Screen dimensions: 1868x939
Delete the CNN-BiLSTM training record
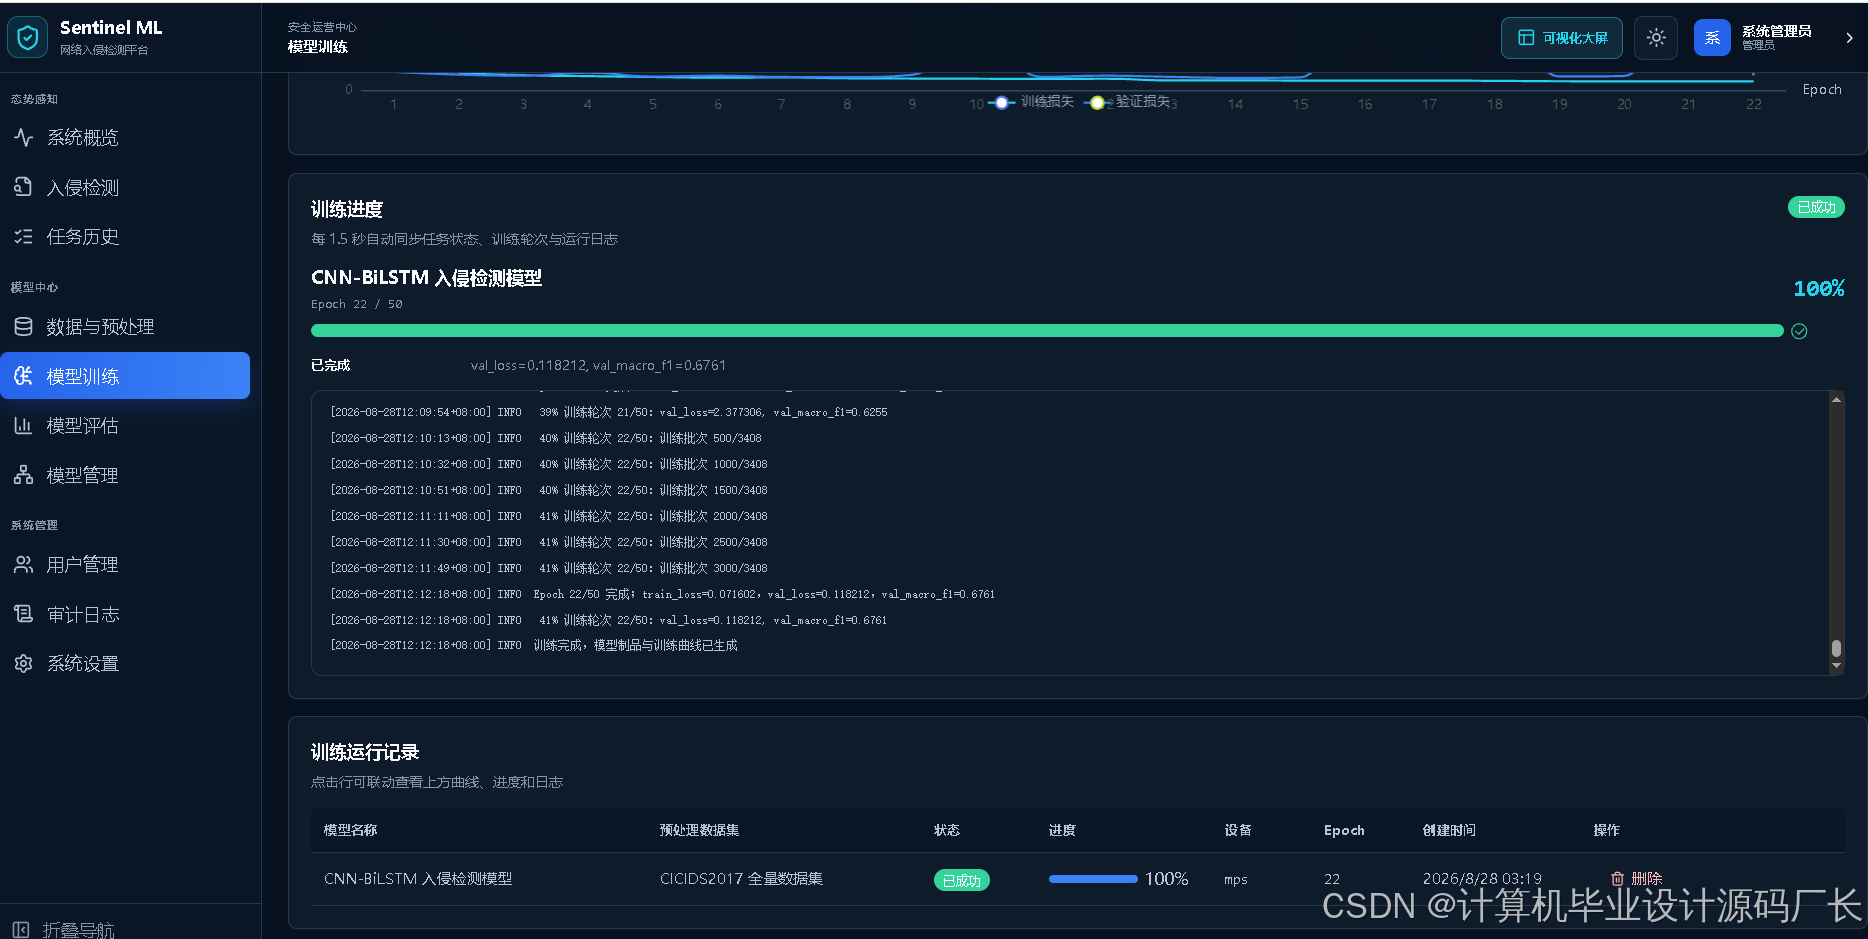point(1636,879)
